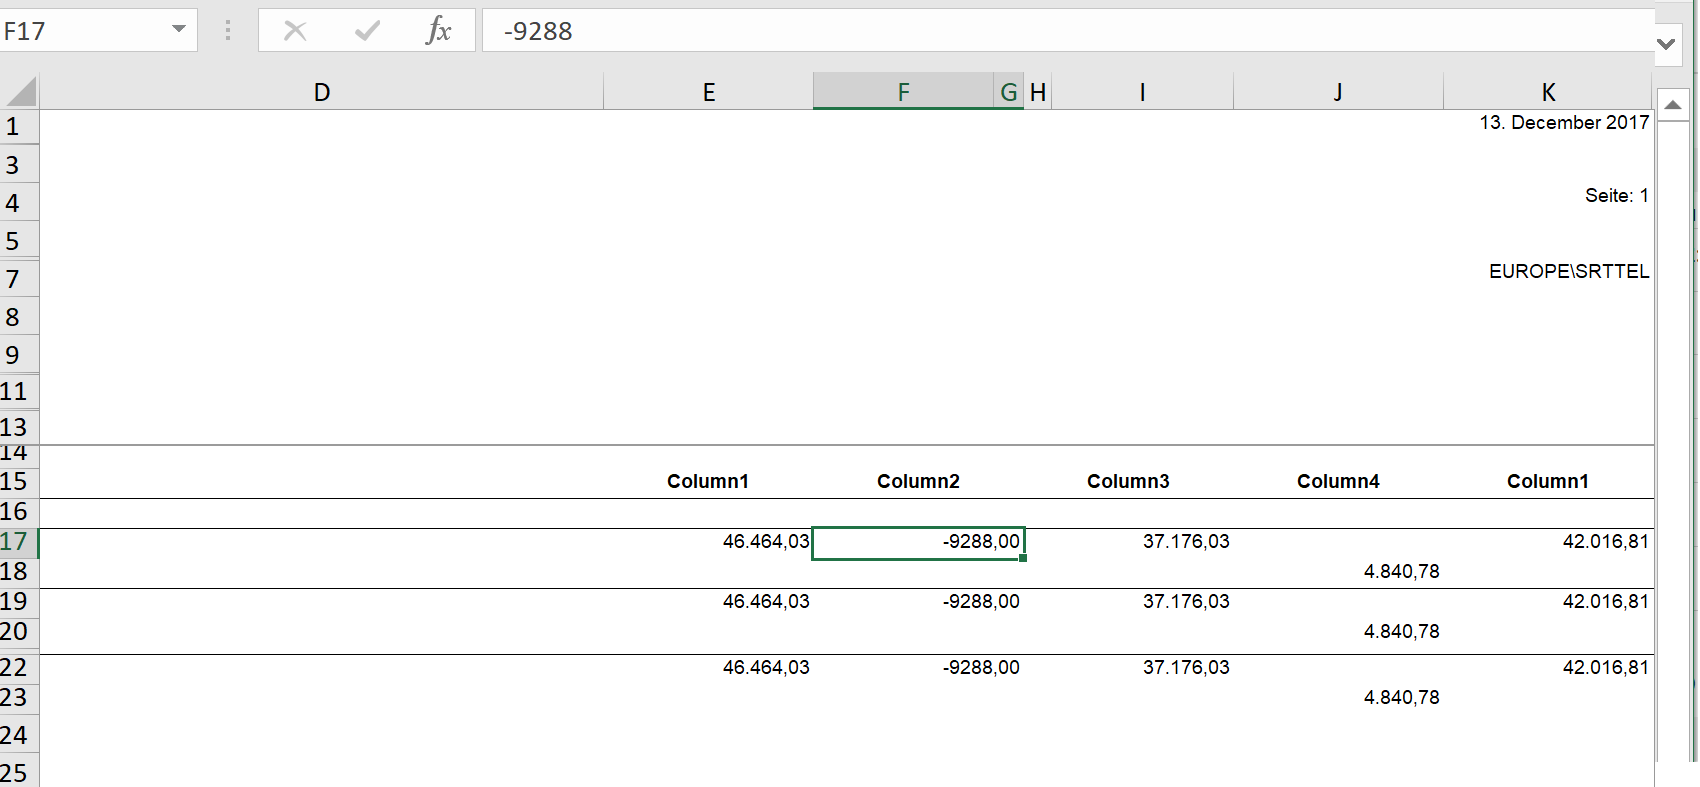Open the Name Box dropdown arrow

tap(179, 29)
